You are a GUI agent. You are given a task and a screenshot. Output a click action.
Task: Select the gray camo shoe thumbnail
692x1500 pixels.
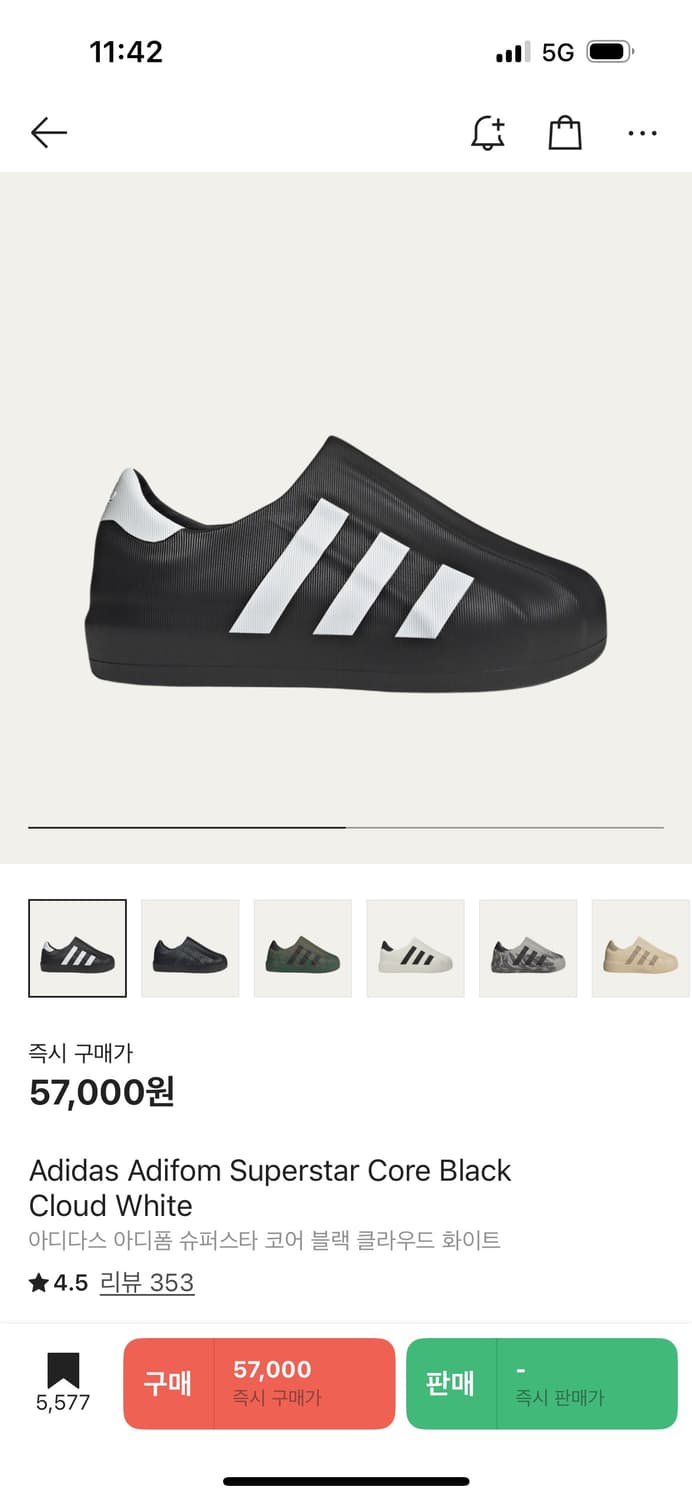528,948
